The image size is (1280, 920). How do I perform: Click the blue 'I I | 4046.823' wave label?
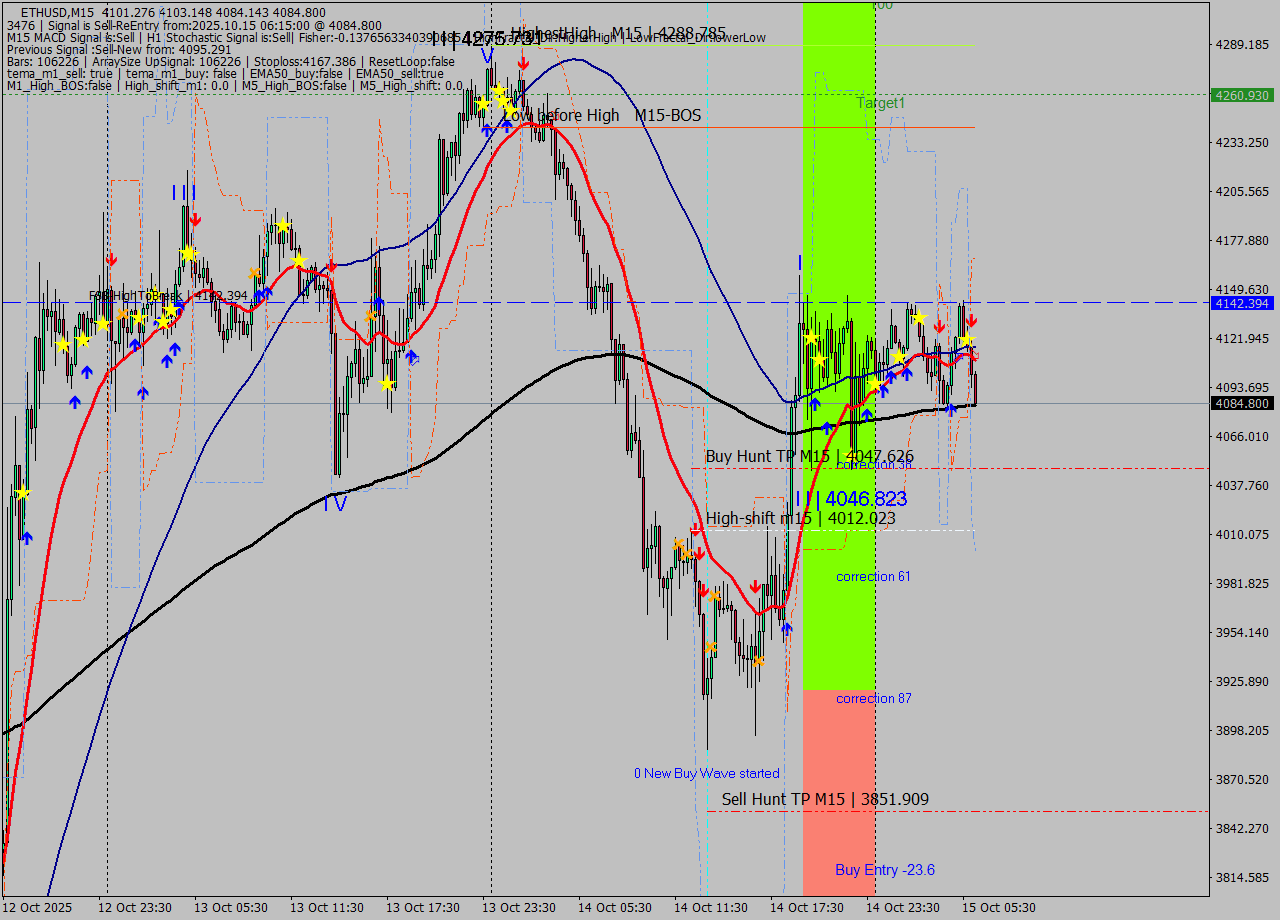(x=852, y=498)
